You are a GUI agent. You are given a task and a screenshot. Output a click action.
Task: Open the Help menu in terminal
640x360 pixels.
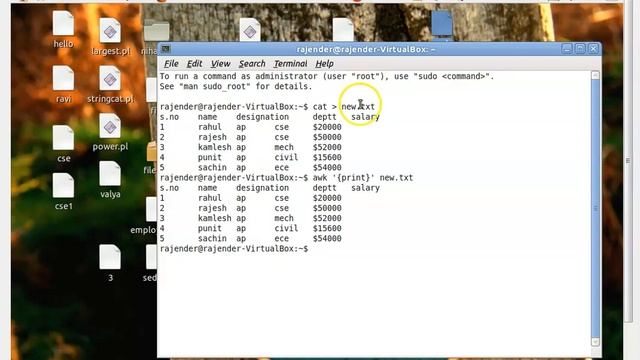324,64
